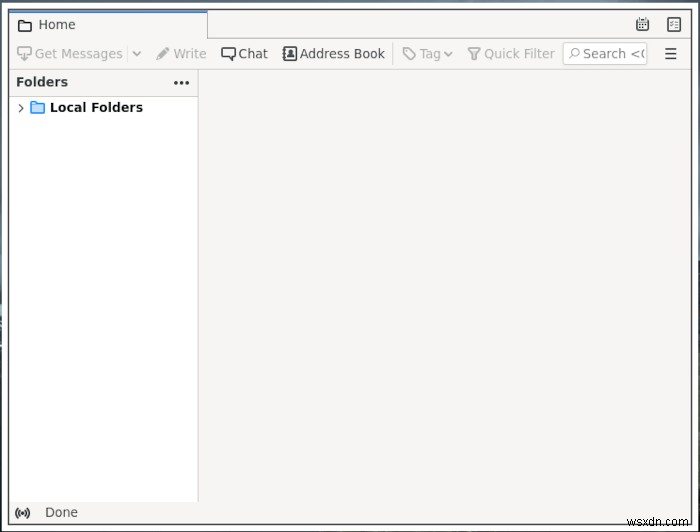Image resolution: width=700 pixels, height=532 pixels.
Task: Open the Address Book
Action: (x=333, y=54)
